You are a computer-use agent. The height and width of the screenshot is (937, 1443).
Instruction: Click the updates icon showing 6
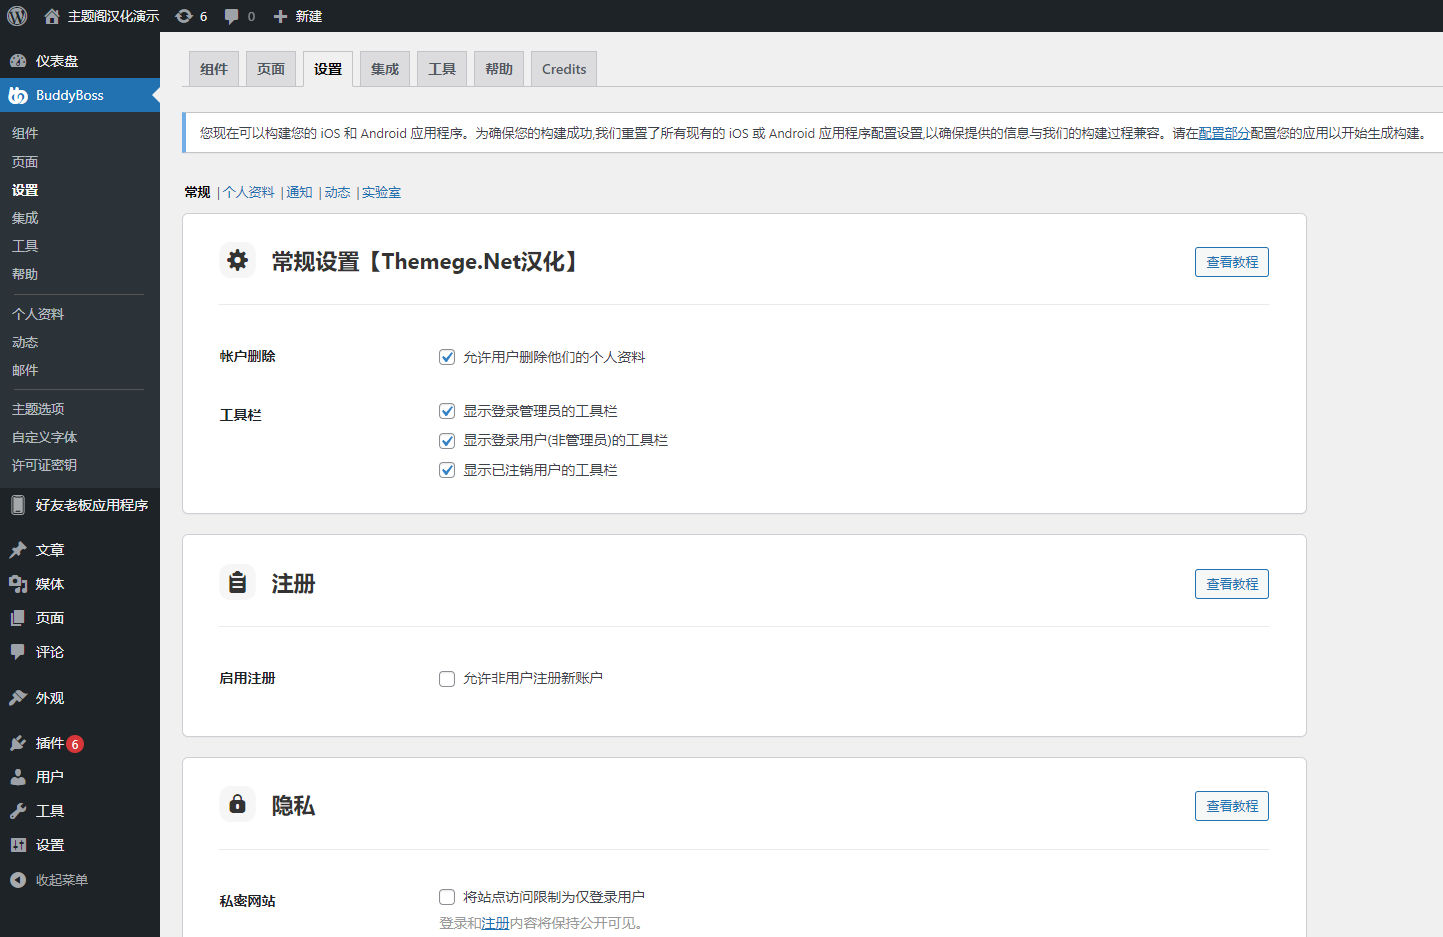184,16
